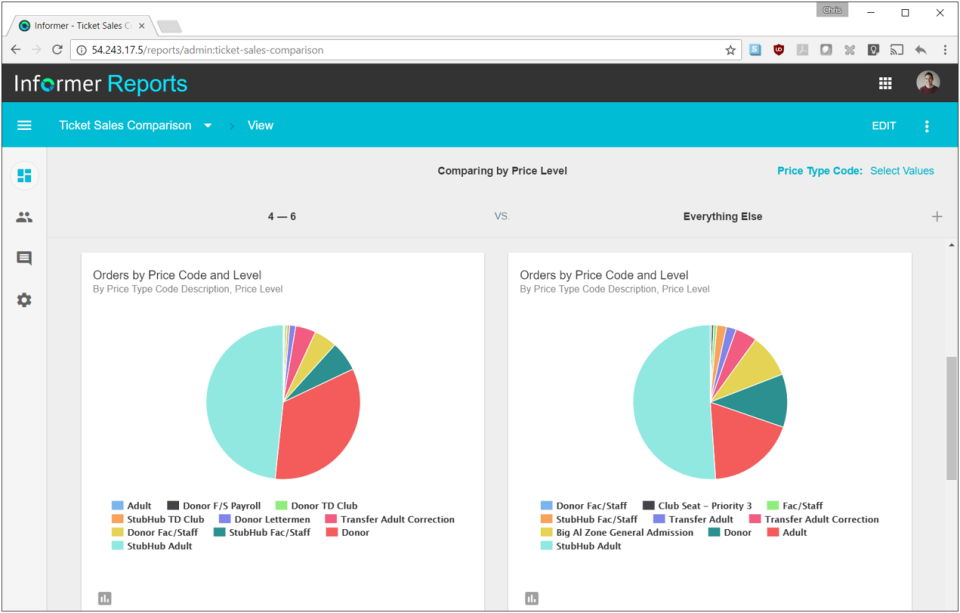Click the blue S extension icon
The height and width of the screenshot is (613, 960).
pos(756,50)
